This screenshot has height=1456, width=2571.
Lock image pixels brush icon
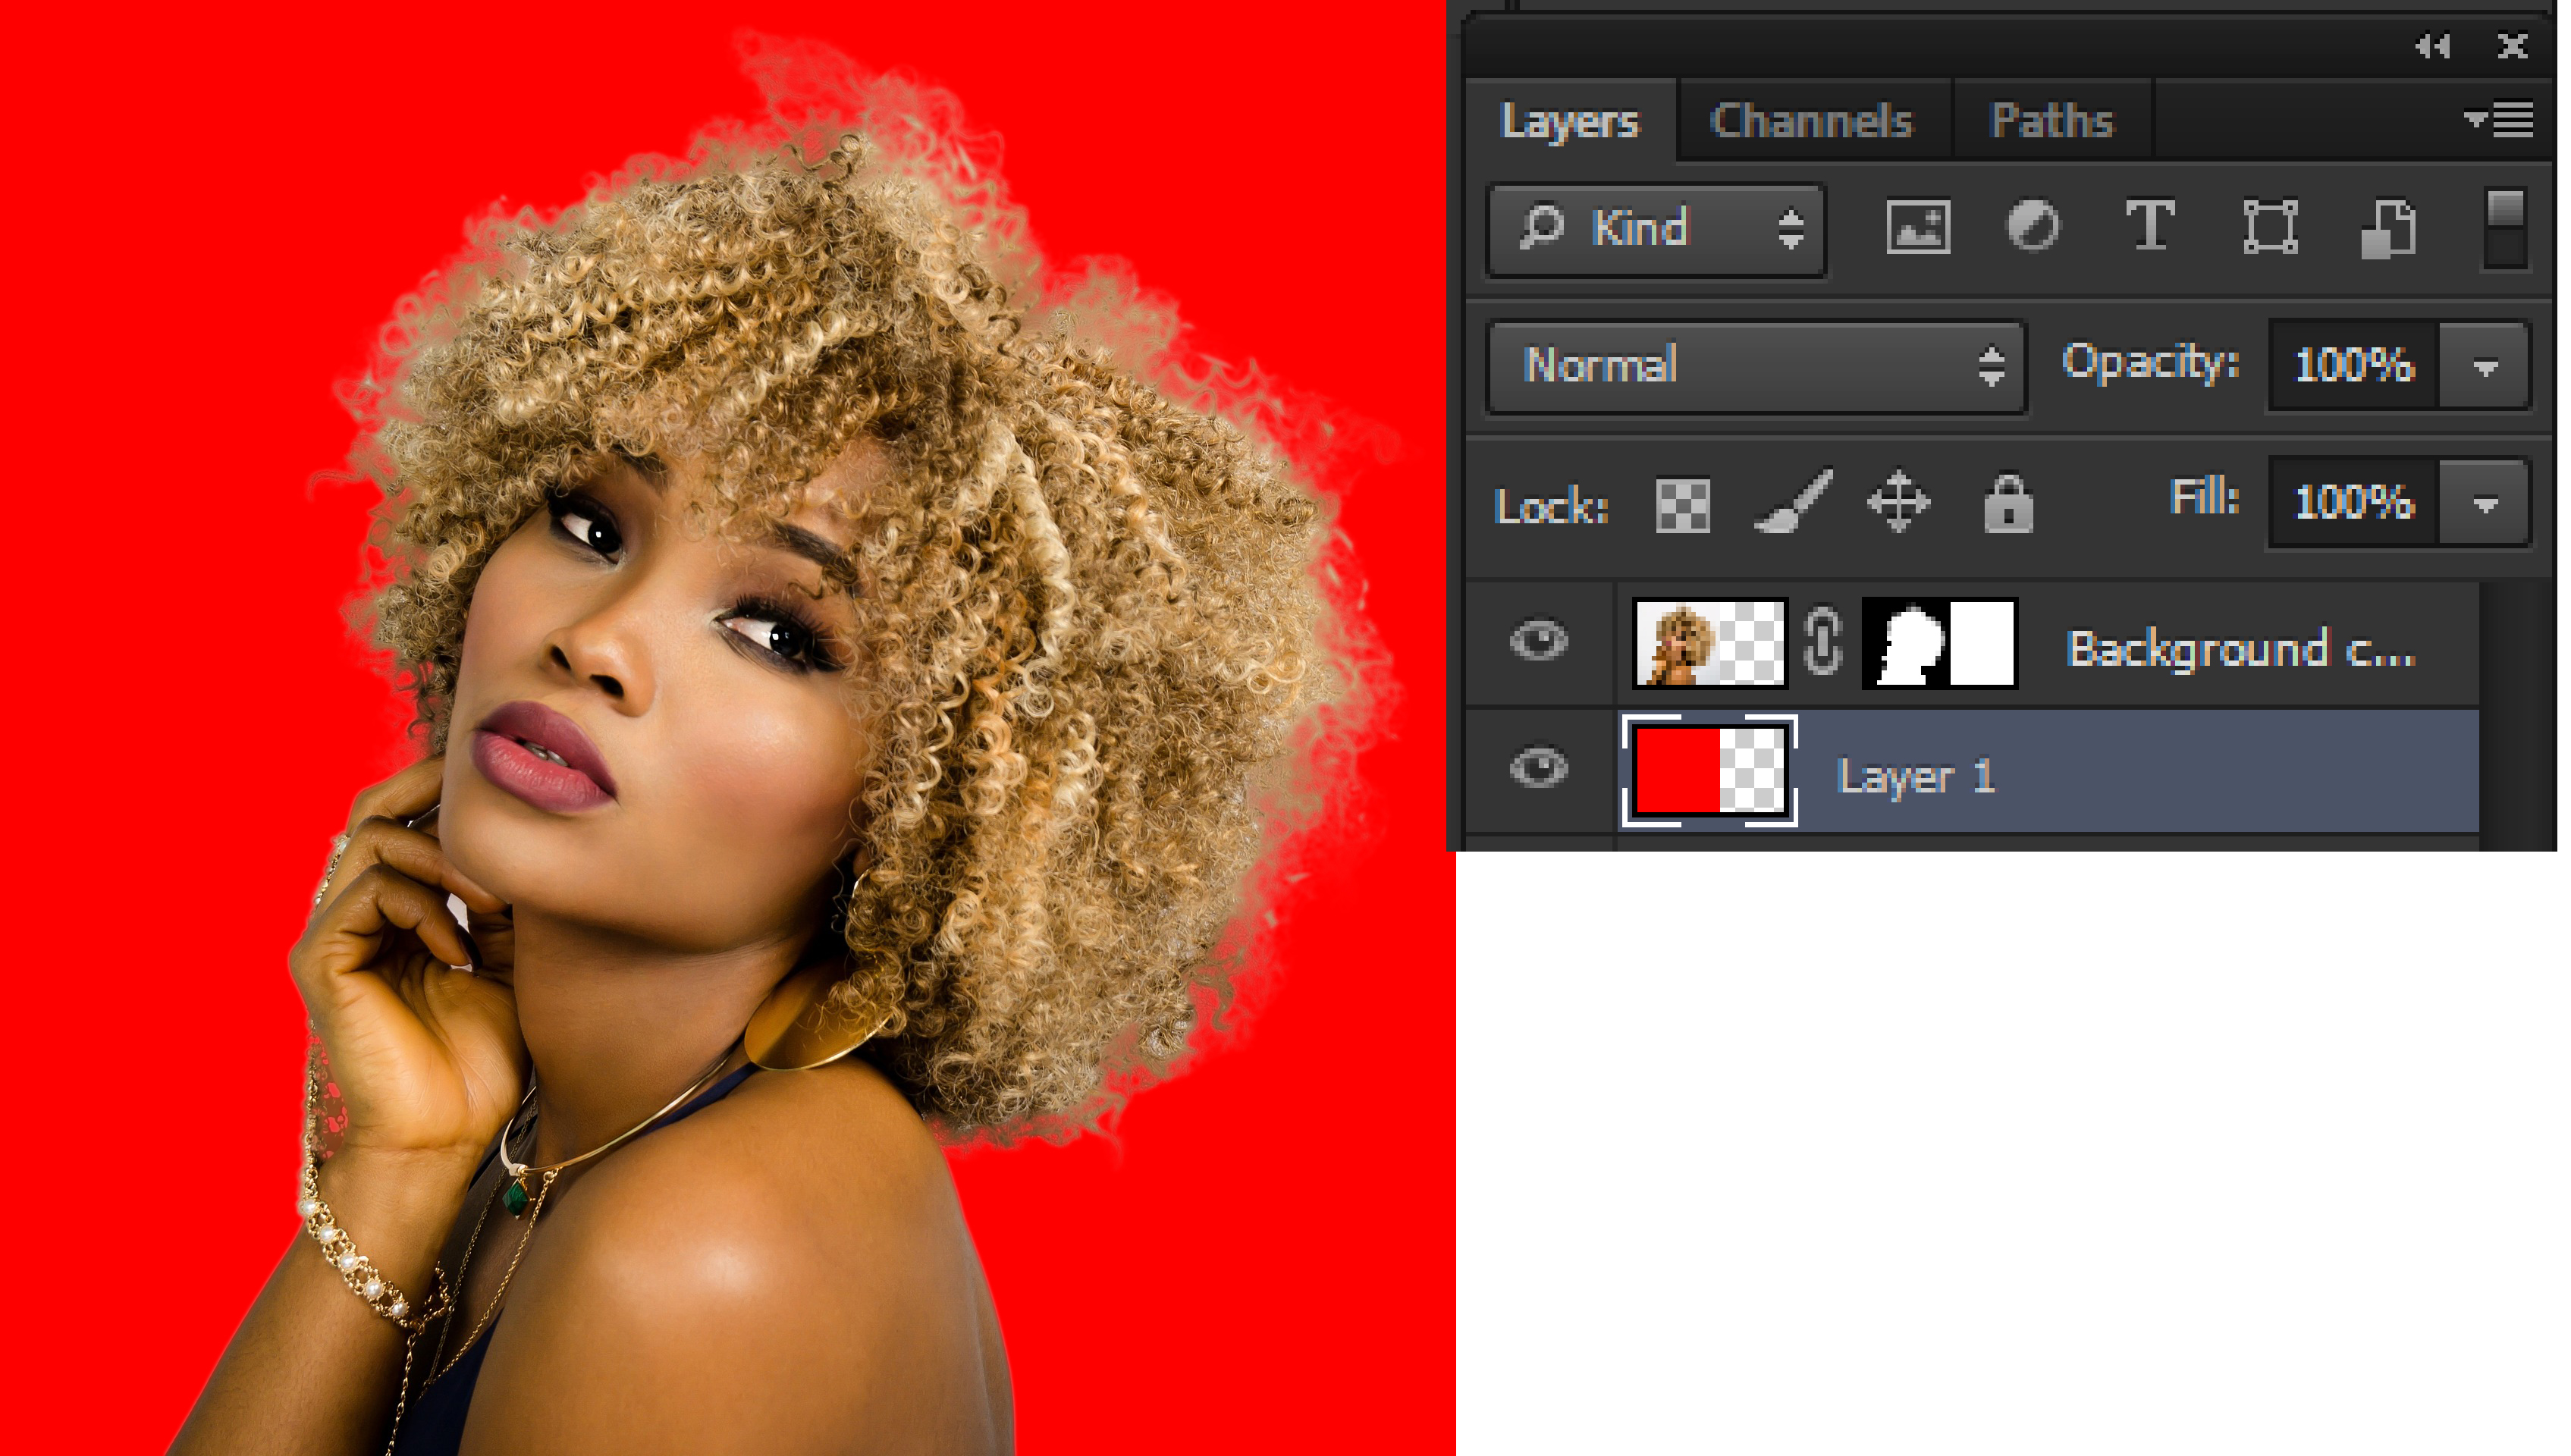1793,503
